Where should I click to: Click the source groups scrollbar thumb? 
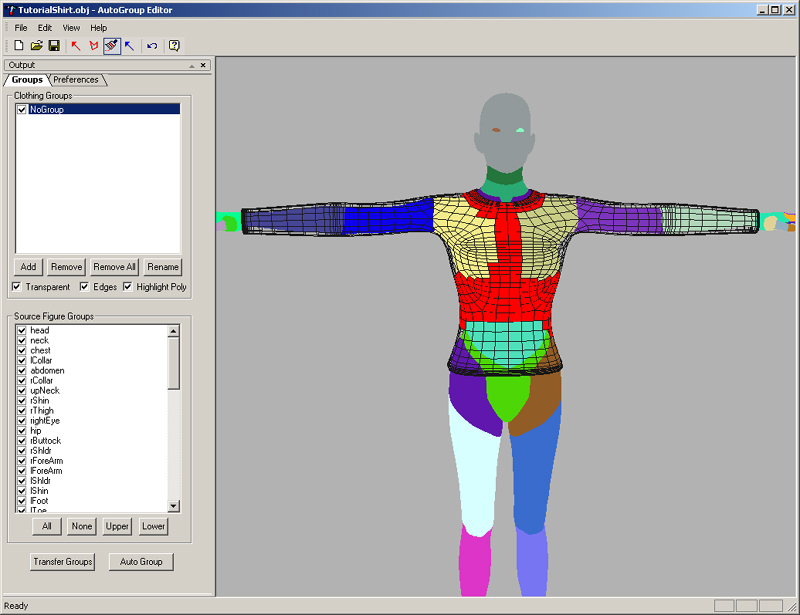[173, 363]
